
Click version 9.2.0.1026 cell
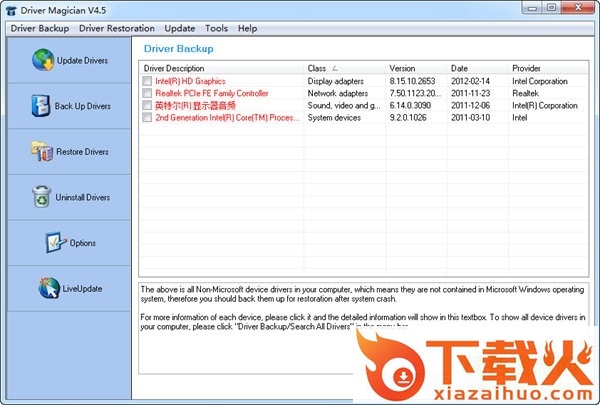pyautogui.click(x=408, y=118)
